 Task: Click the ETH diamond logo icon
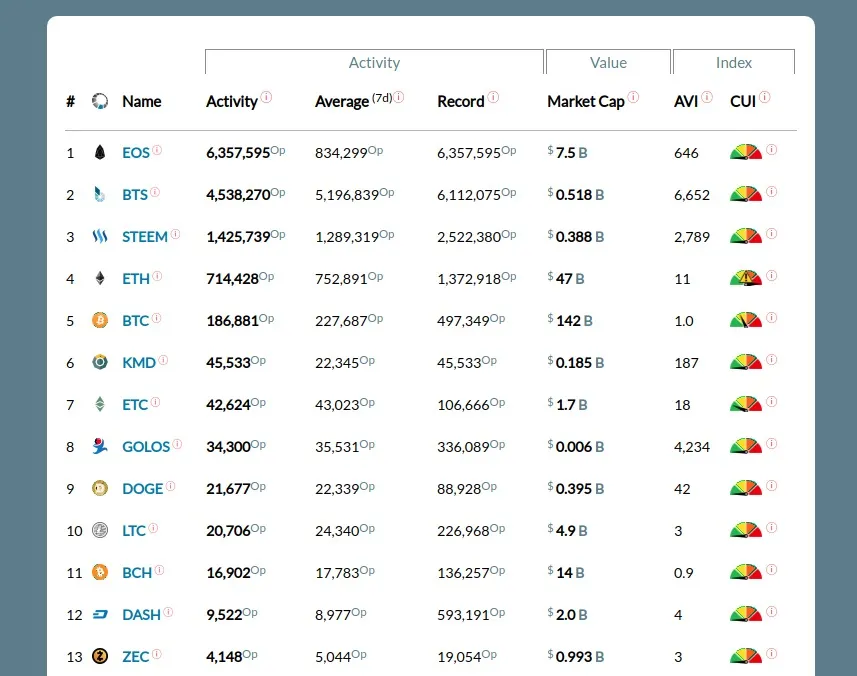tap(99, 279)
